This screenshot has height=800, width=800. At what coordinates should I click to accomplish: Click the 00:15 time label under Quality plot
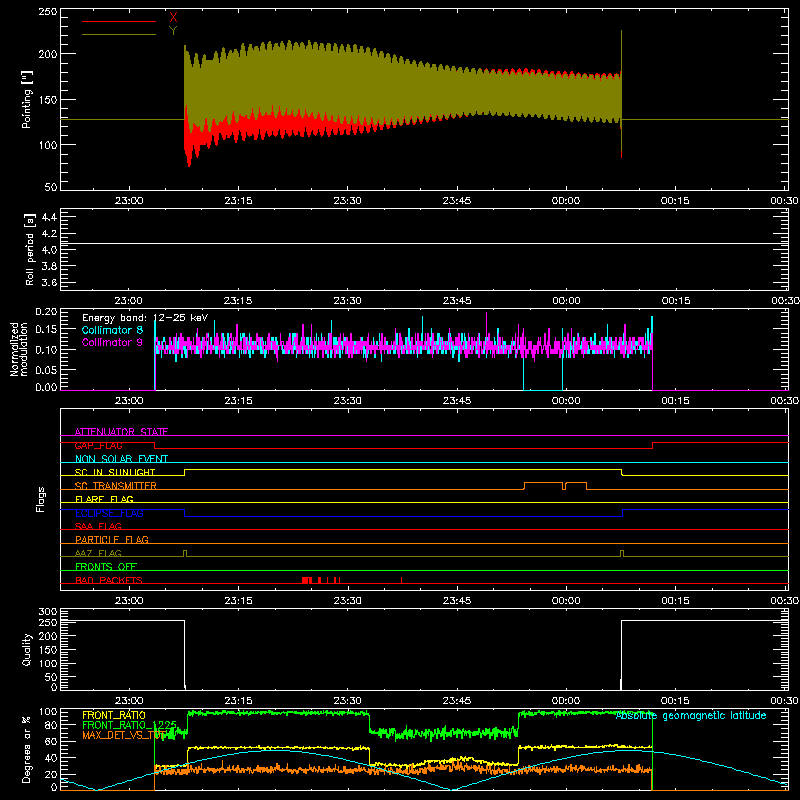coord(675,701)
